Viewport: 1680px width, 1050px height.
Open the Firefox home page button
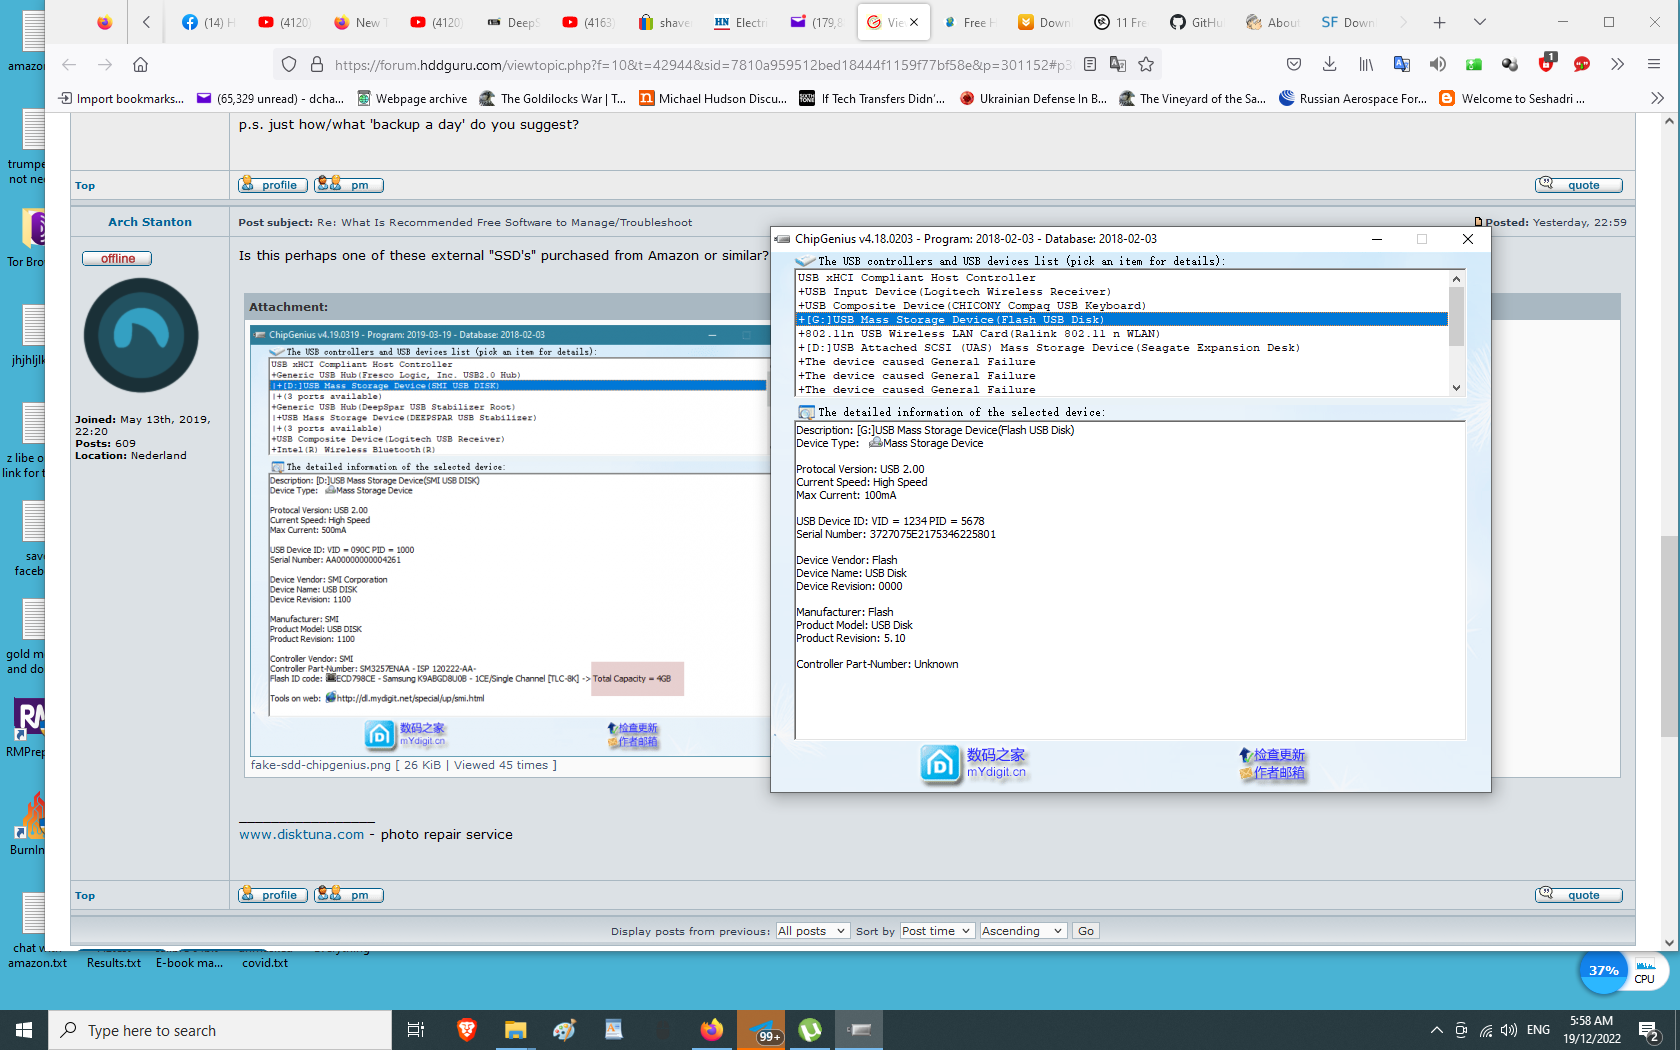click(x=140, y=65)
